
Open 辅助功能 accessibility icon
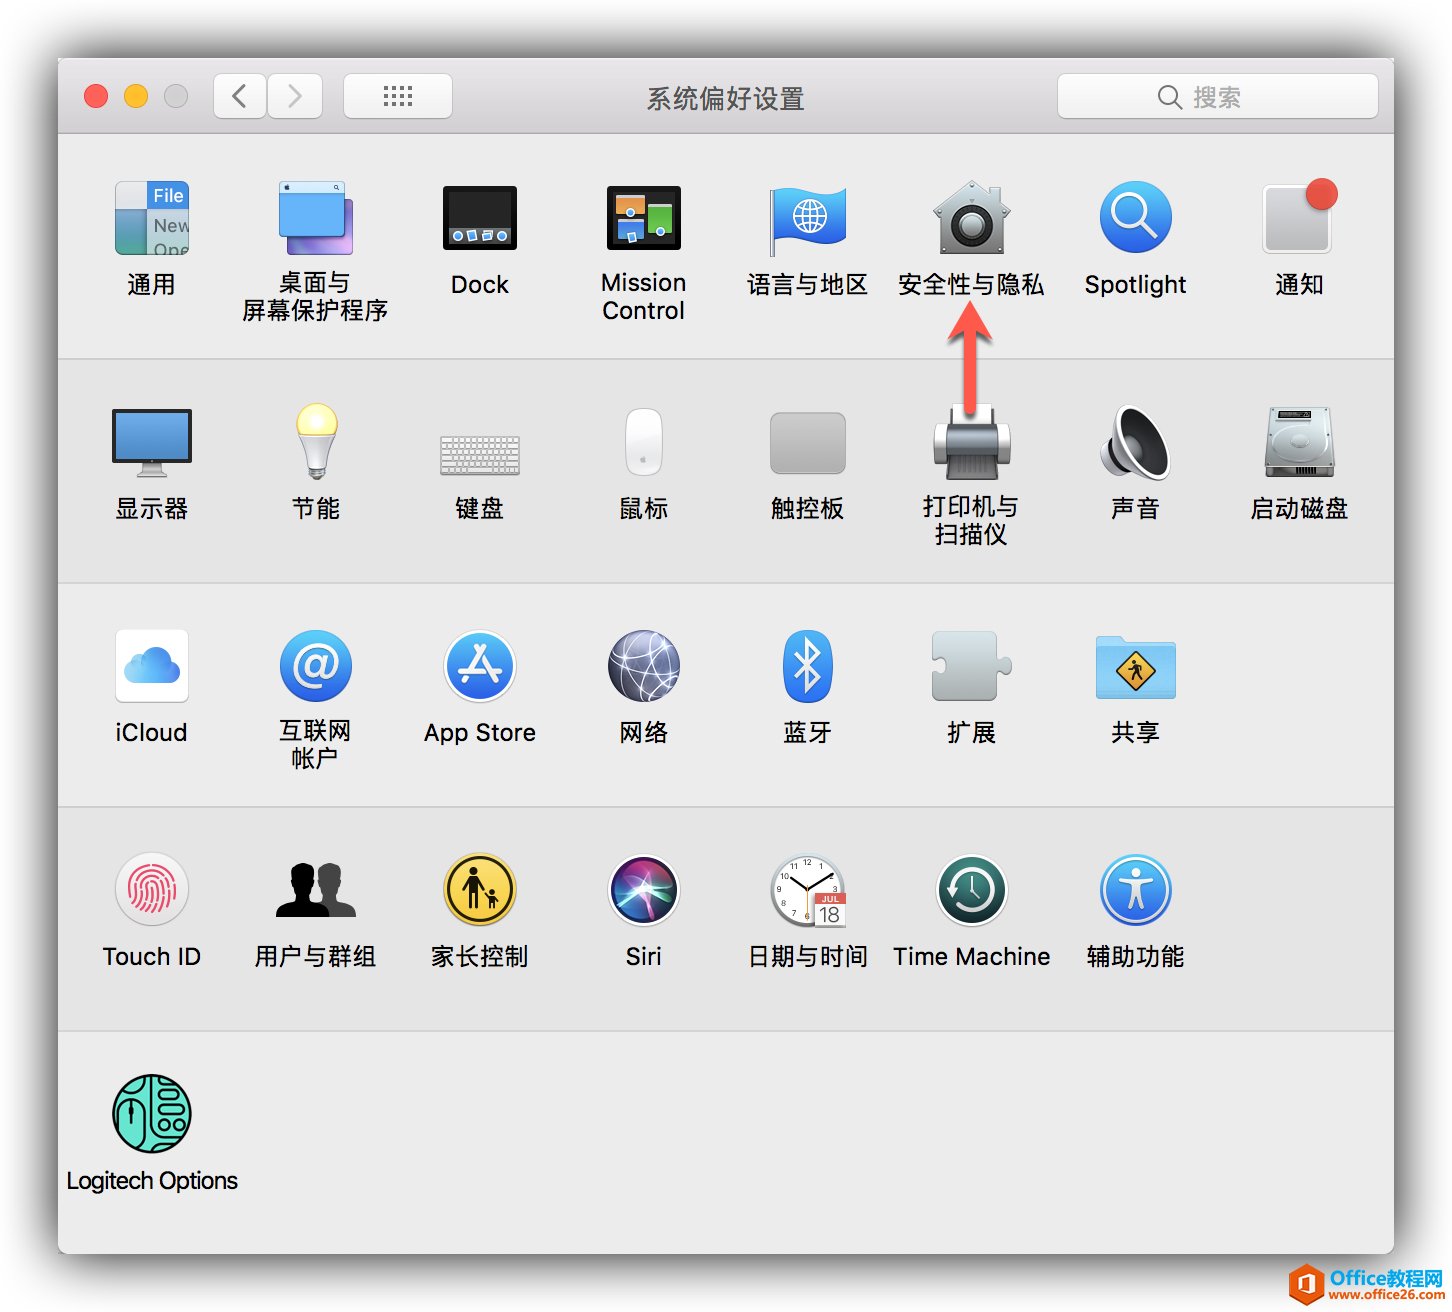click(x=1136, y=890)
